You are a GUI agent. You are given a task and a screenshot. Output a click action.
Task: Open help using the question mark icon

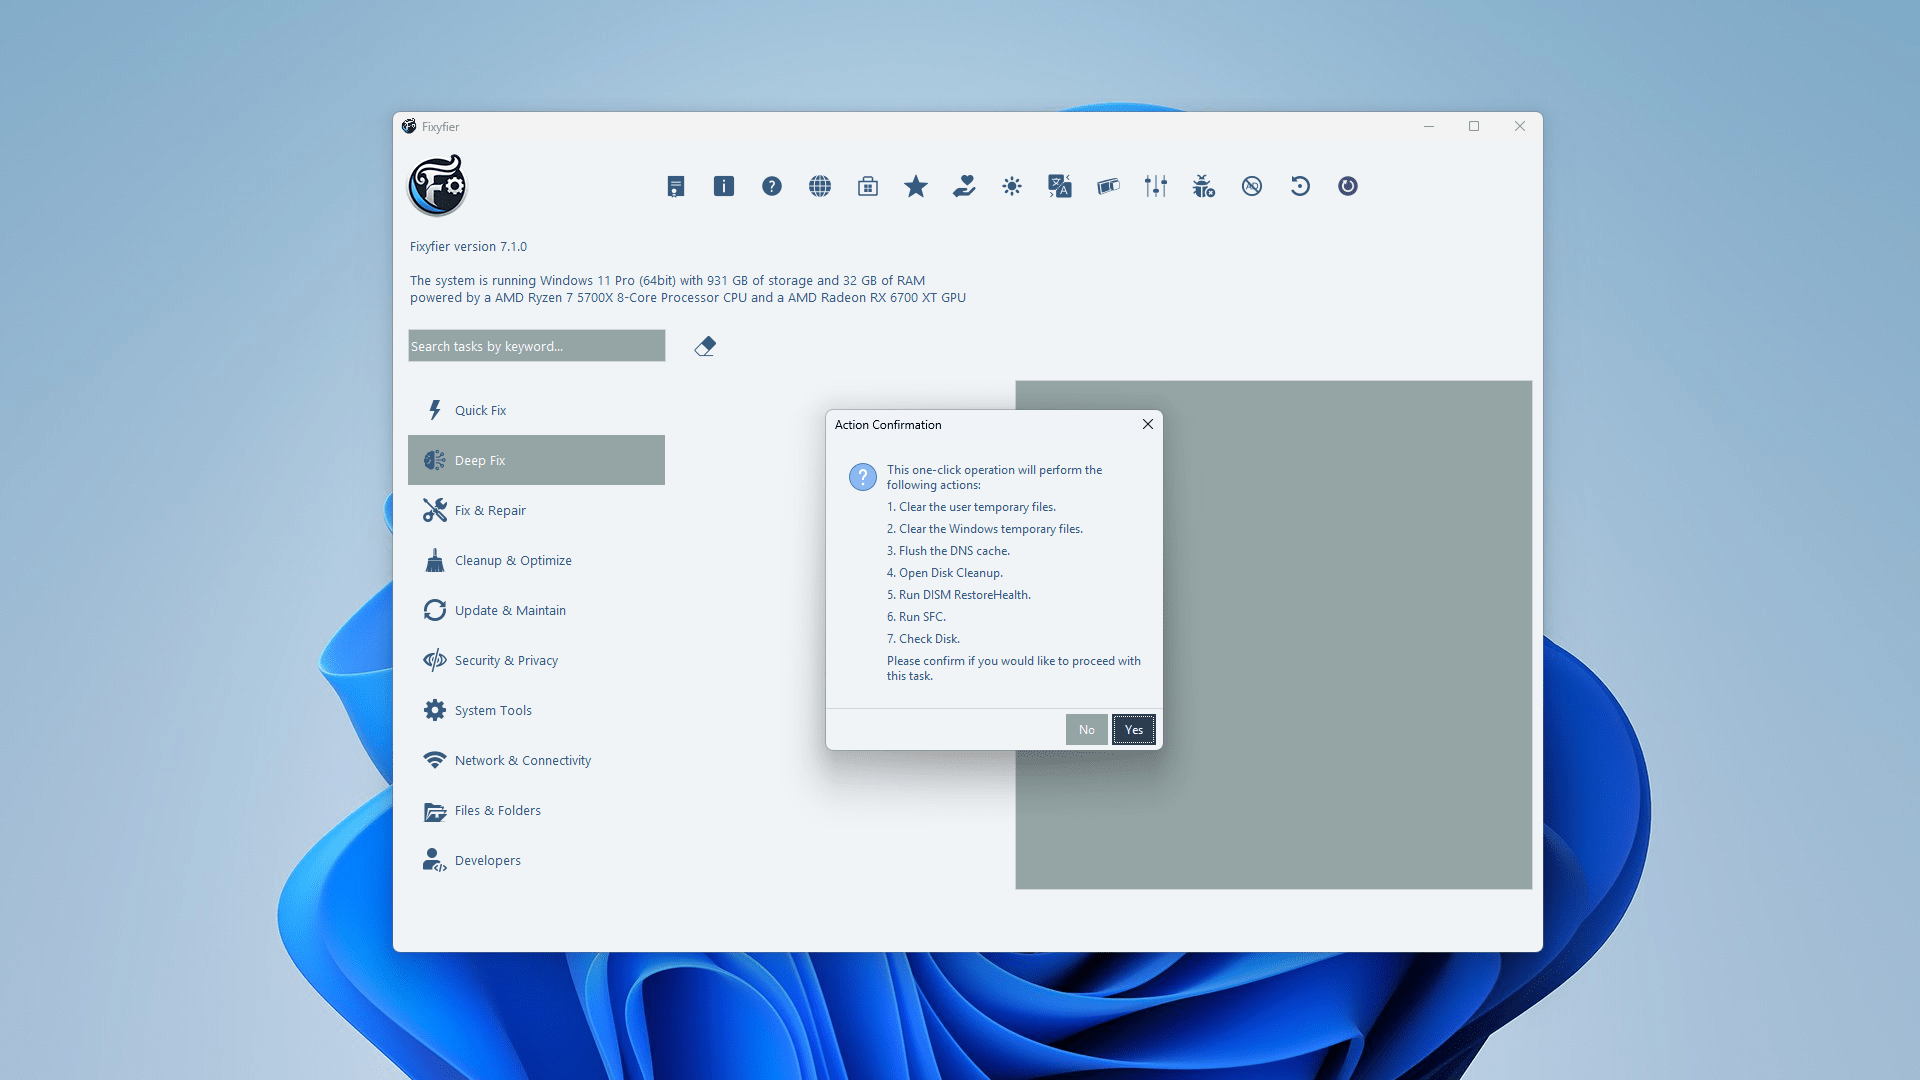point(772,186)
